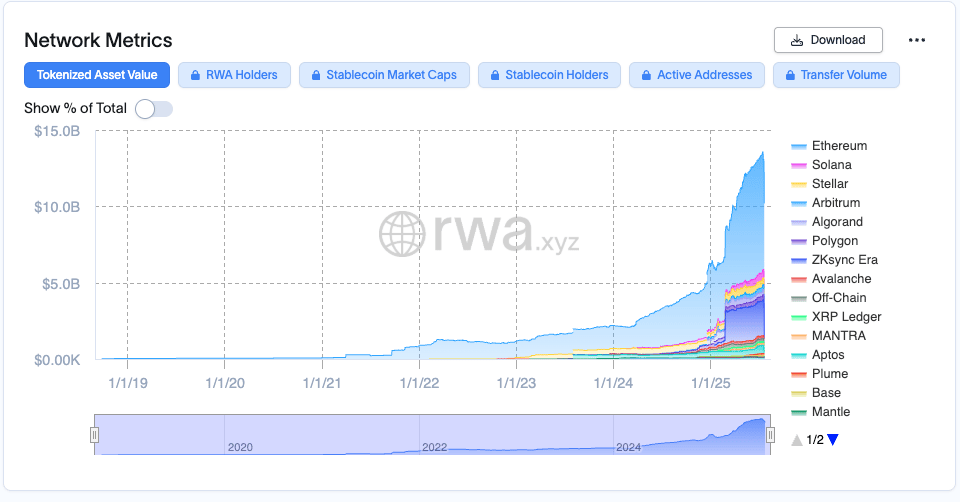
Task: Click Algorand legend label
Action: (x=837, y=222)
